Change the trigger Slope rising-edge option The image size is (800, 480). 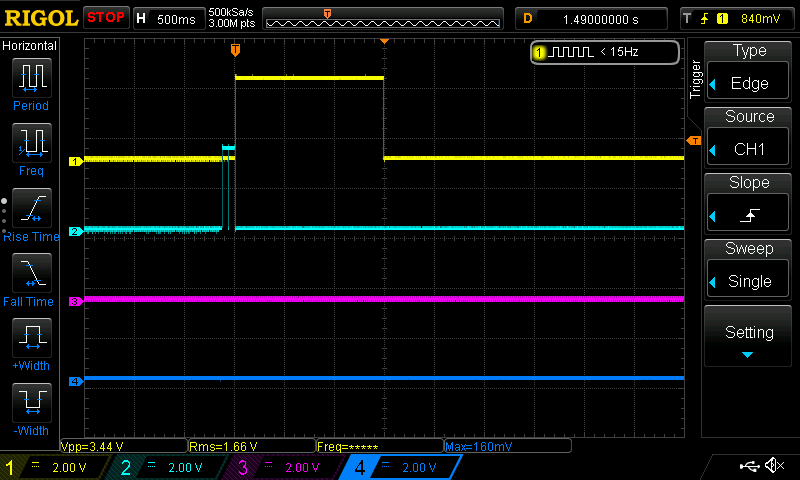(x=750, y=202)
